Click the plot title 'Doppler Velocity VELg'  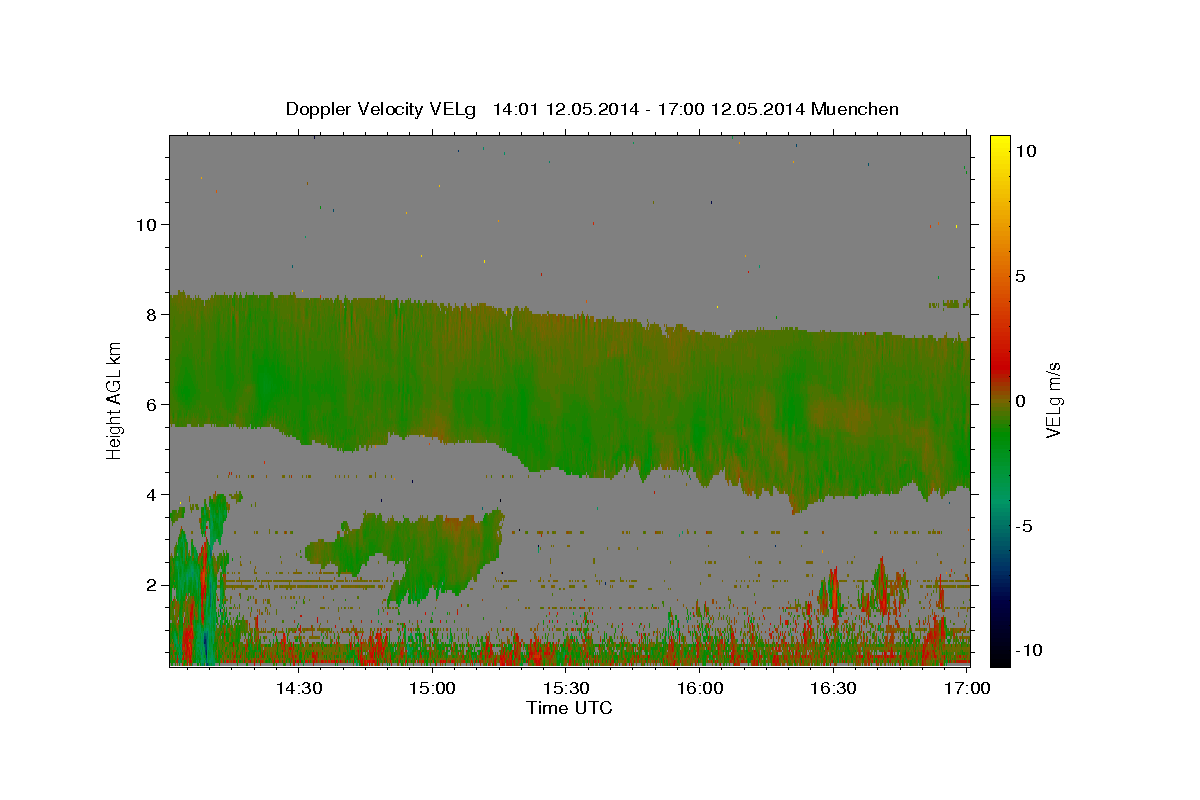tap(383, 109)
